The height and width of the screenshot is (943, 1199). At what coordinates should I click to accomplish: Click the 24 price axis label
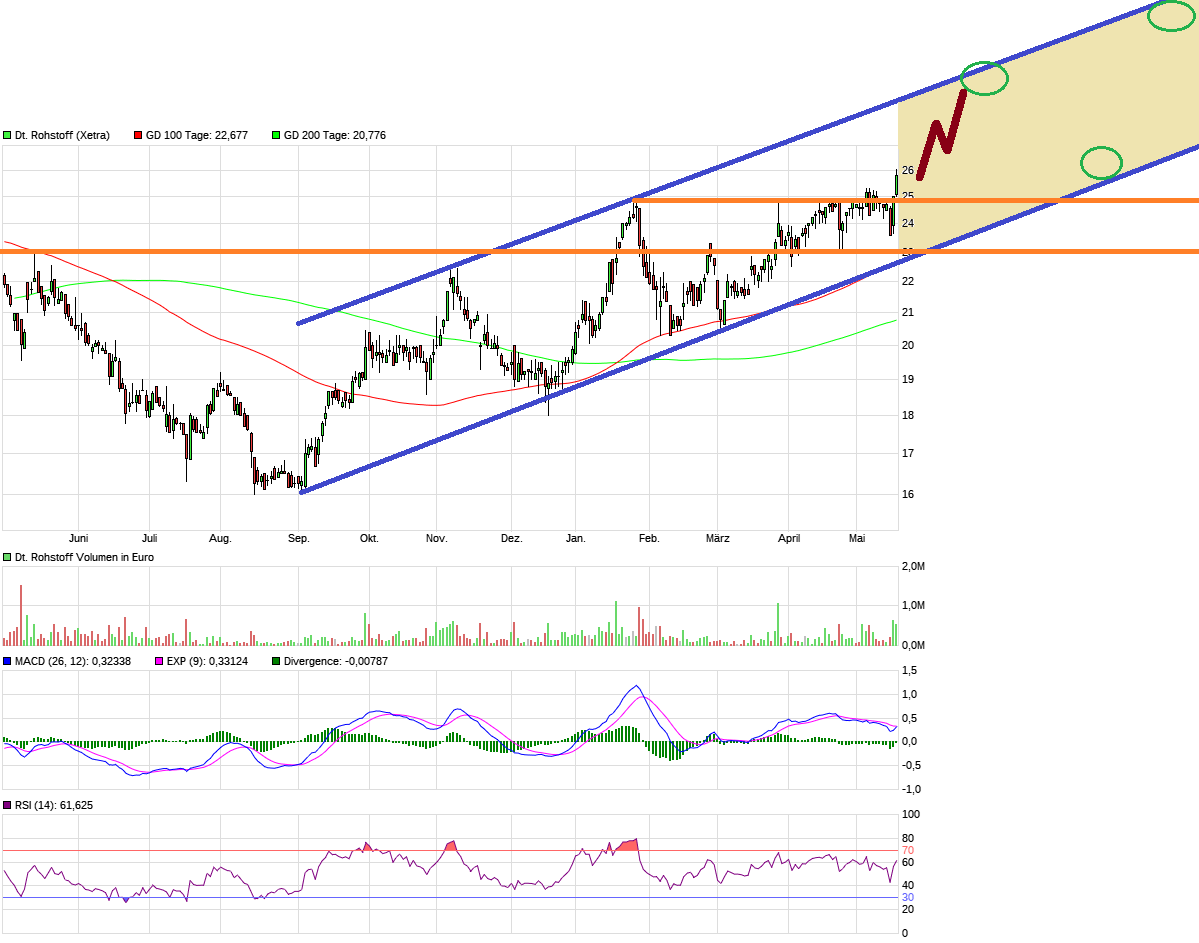[x=908, y=223]
